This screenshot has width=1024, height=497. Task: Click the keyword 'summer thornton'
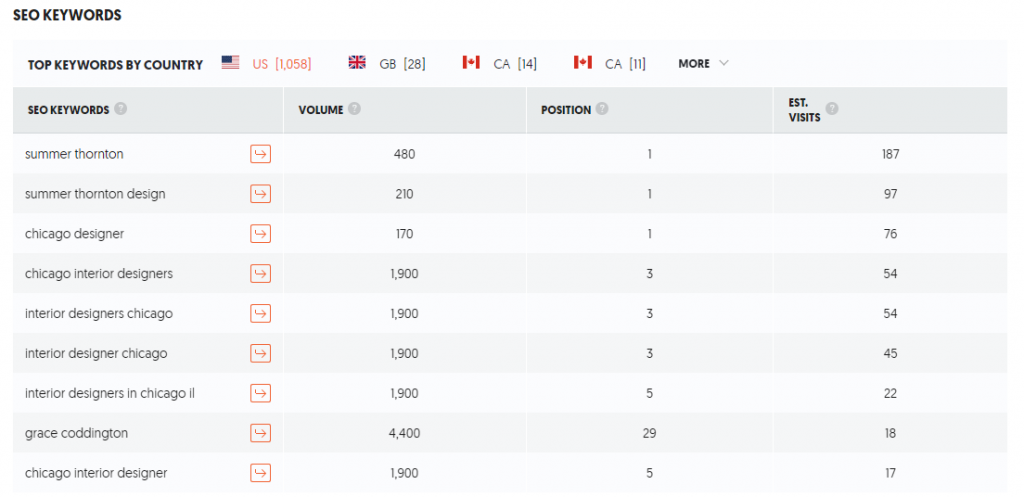(74, 155)
